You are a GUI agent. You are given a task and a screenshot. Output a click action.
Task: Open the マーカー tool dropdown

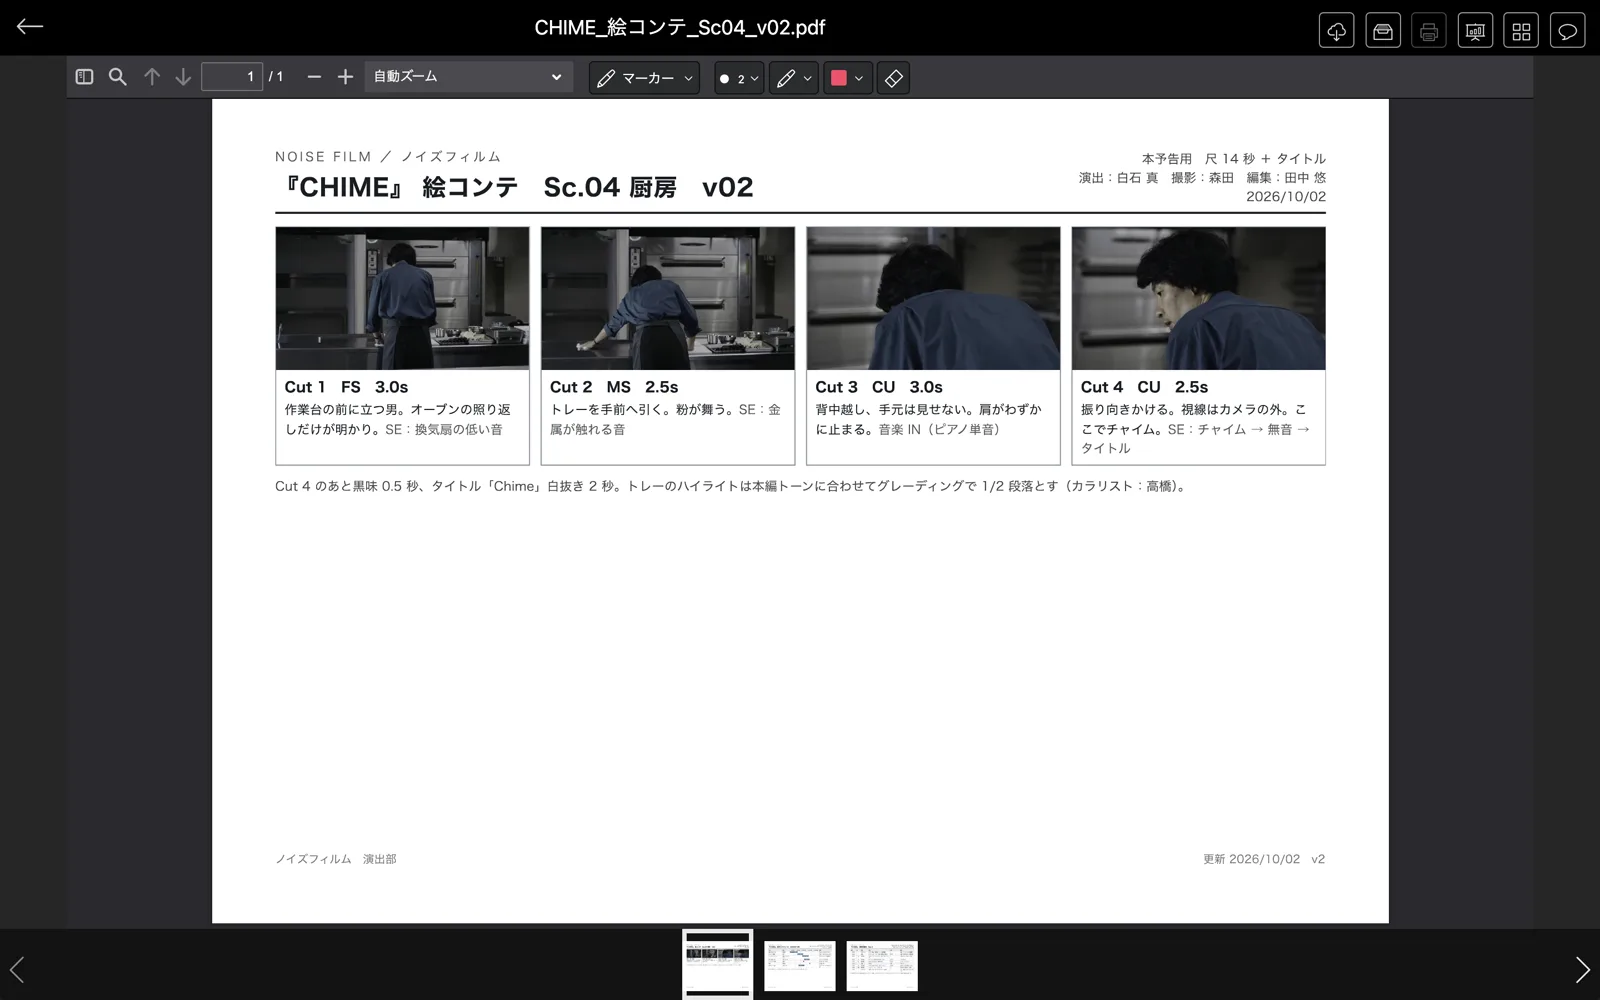[x=644, y=78]
